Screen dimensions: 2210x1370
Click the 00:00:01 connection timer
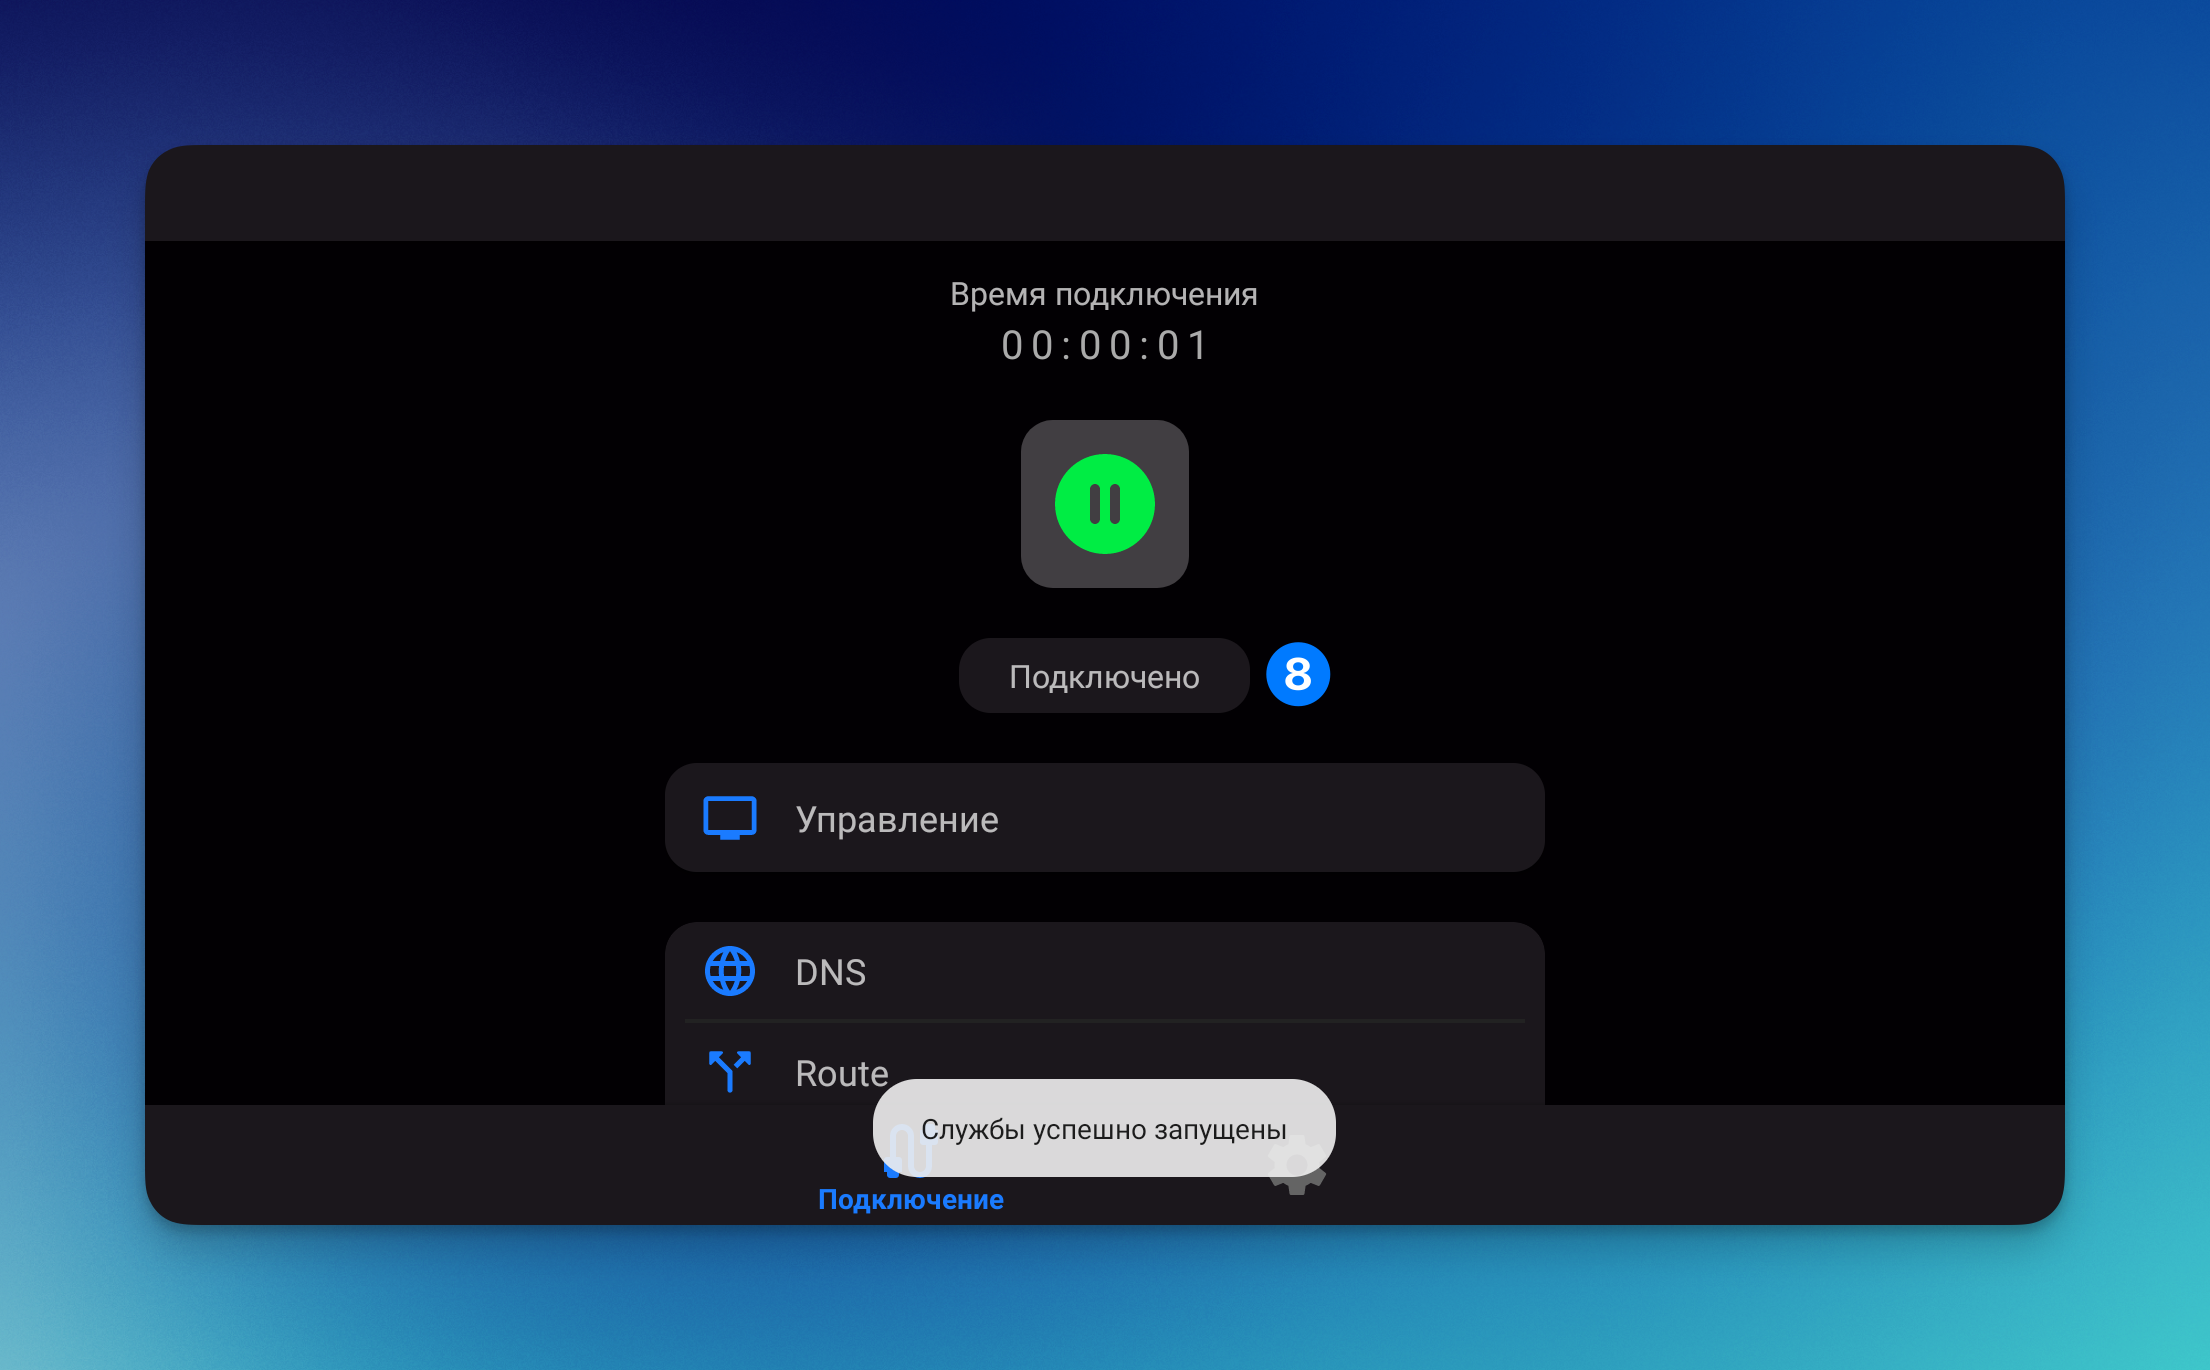click(x=1104, y=346)
